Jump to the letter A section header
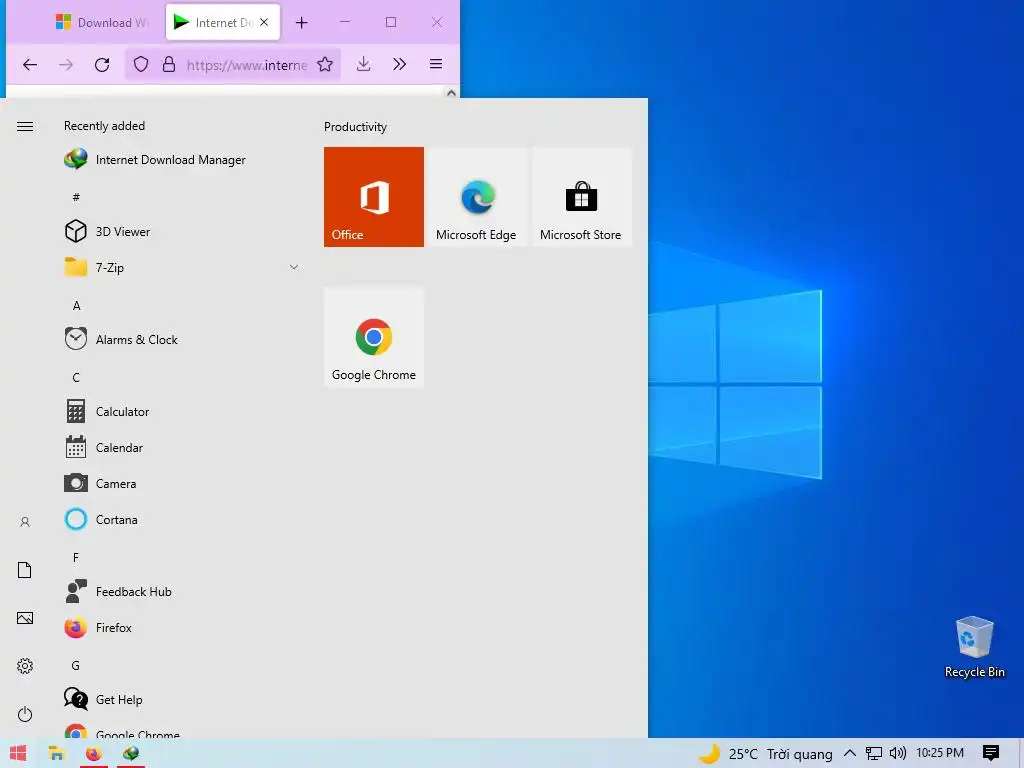 76,306
